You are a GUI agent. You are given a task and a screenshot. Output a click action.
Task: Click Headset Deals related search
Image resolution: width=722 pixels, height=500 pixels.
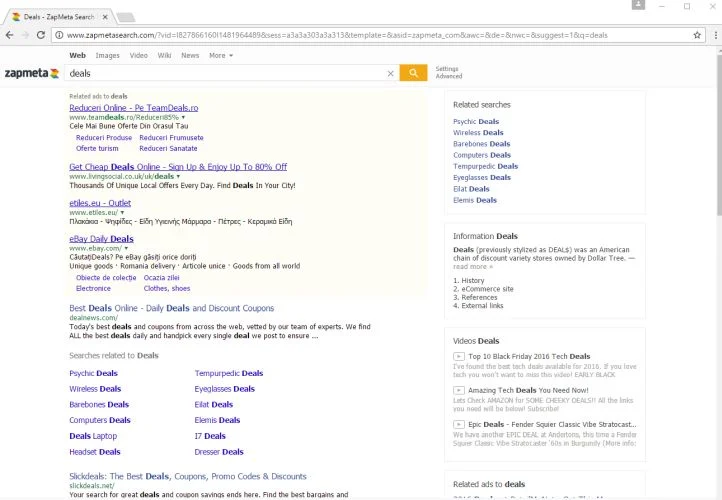point(95,452)
